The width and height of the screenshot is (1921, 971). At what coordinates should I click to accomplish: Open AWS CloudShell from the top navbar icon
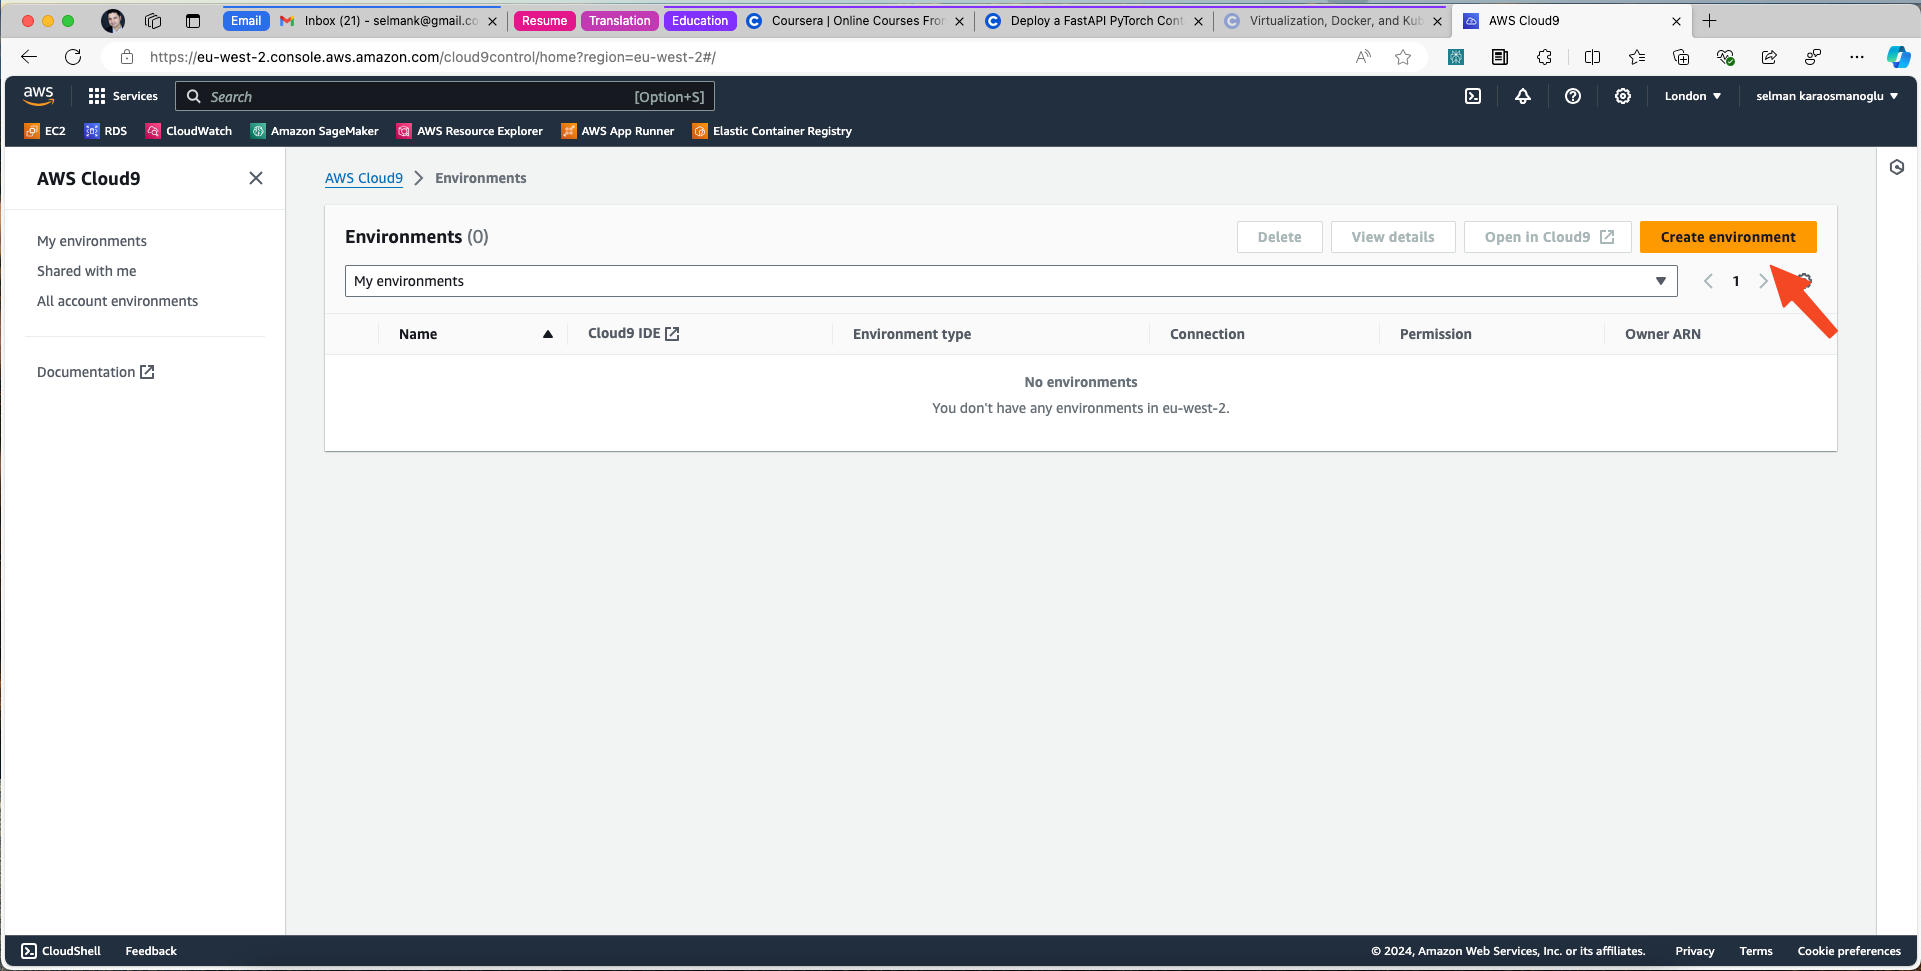1473,96
